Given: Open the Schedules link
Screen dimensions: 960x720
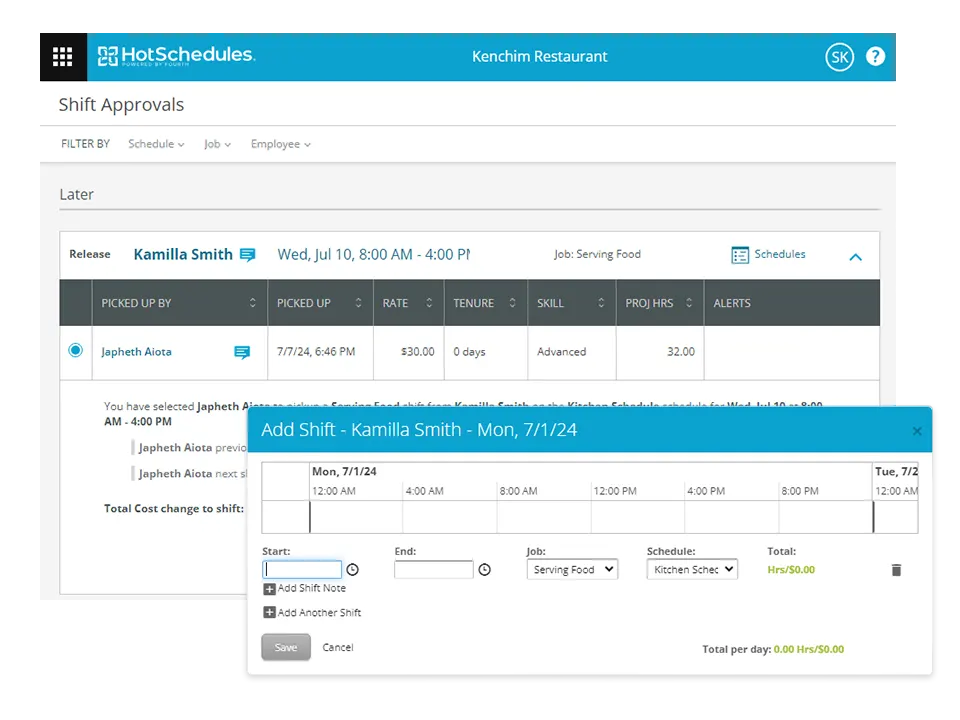Looking at the screenshot, I should tap(769, 255).
